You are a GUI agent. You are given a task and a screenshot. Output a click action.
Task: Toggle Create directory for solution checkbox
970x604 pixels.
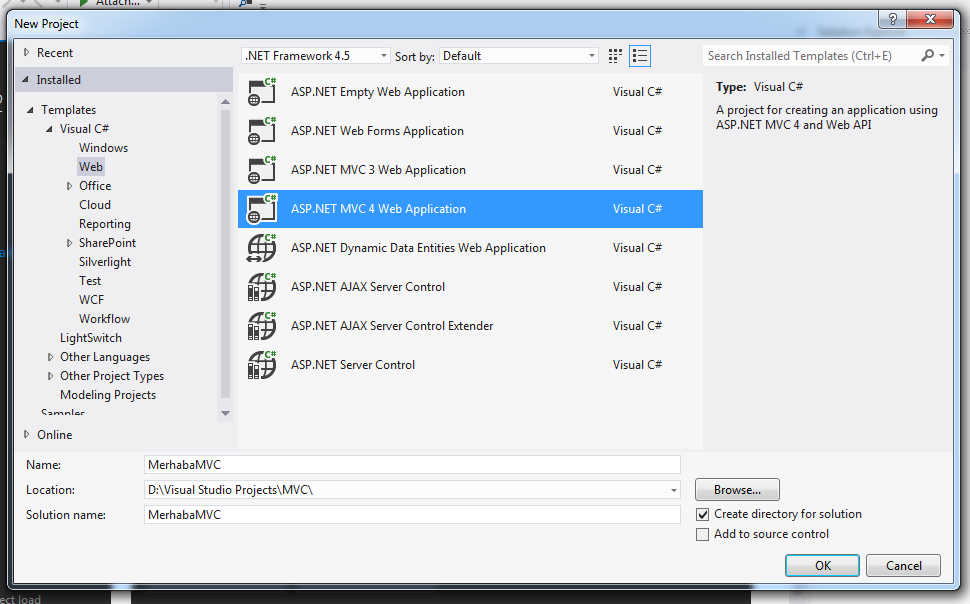click(702, 514)
